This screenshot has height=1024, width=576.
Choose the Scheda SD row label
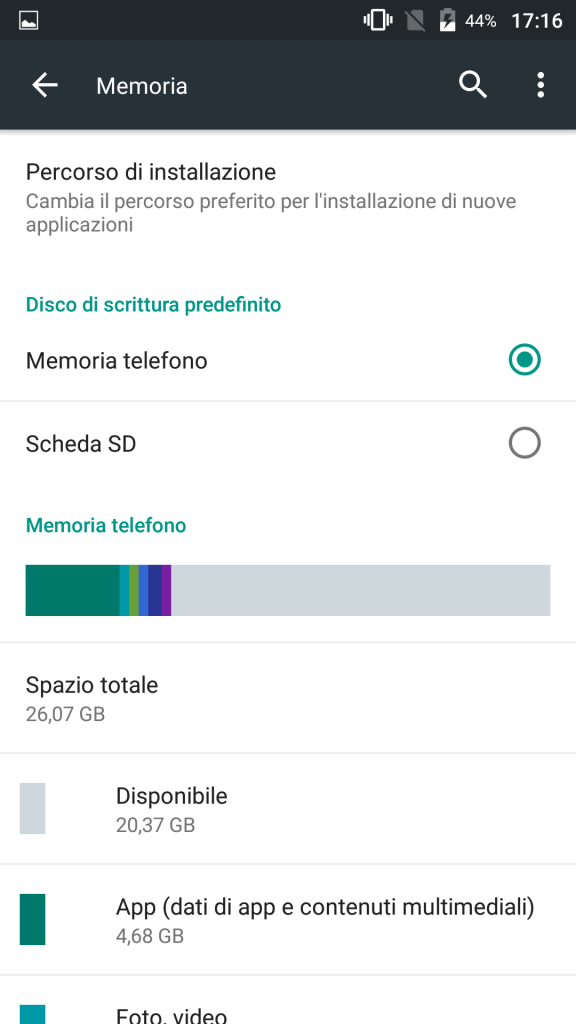coord(81,444)
